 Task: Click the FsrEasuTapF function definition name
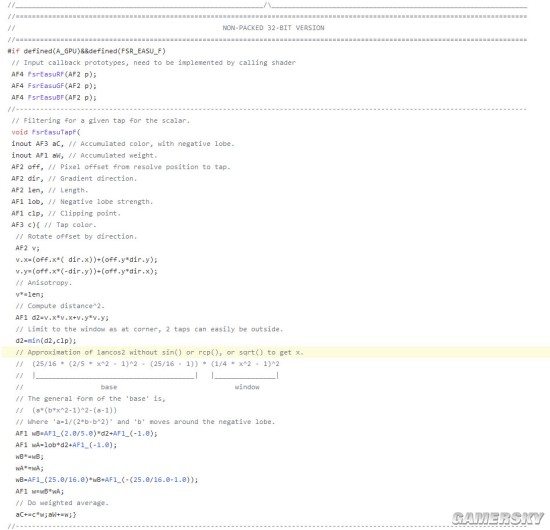click(x=54, y=132)
